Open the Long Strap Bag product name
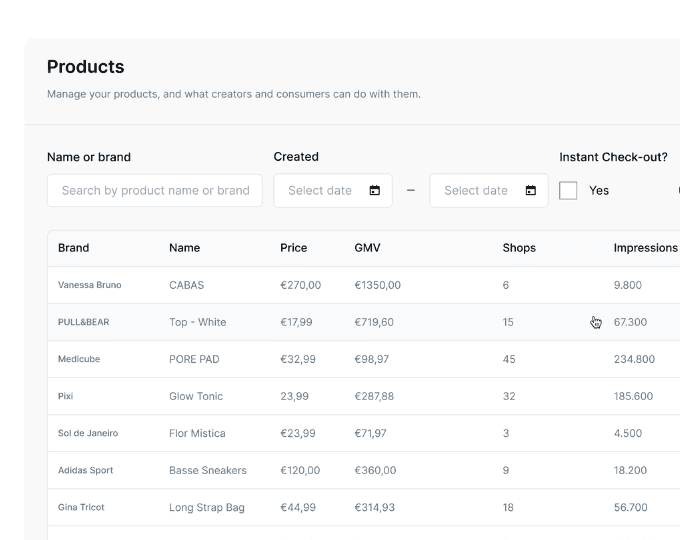Image resolution: width=680 pixels, height=540 pixels. tap(207, 507)
